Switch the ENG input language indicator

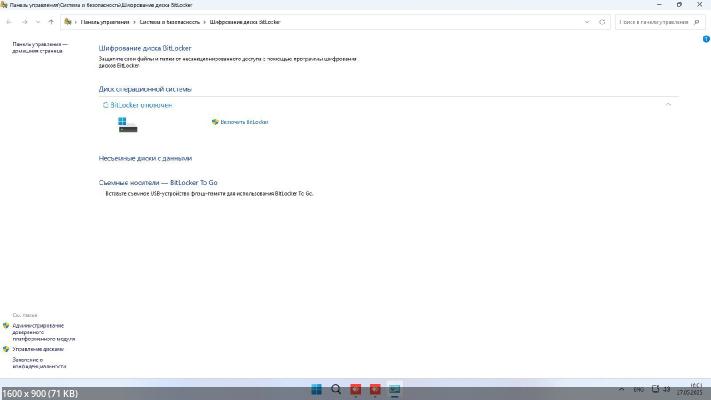[638, 389]
